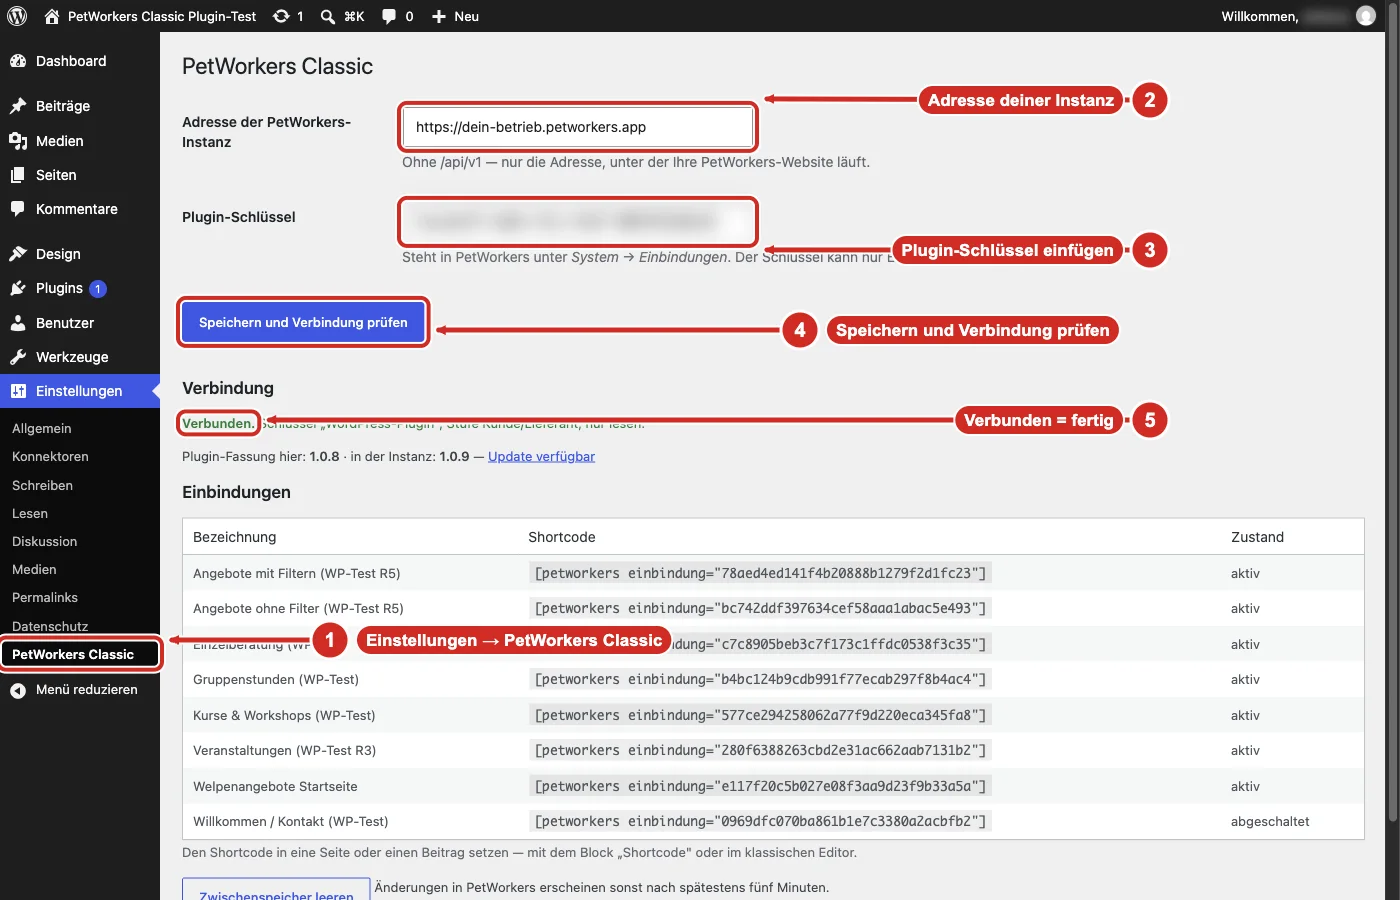Click the Werkzeuge wrench icon
1400x900 pixels.
pos(18,357)
